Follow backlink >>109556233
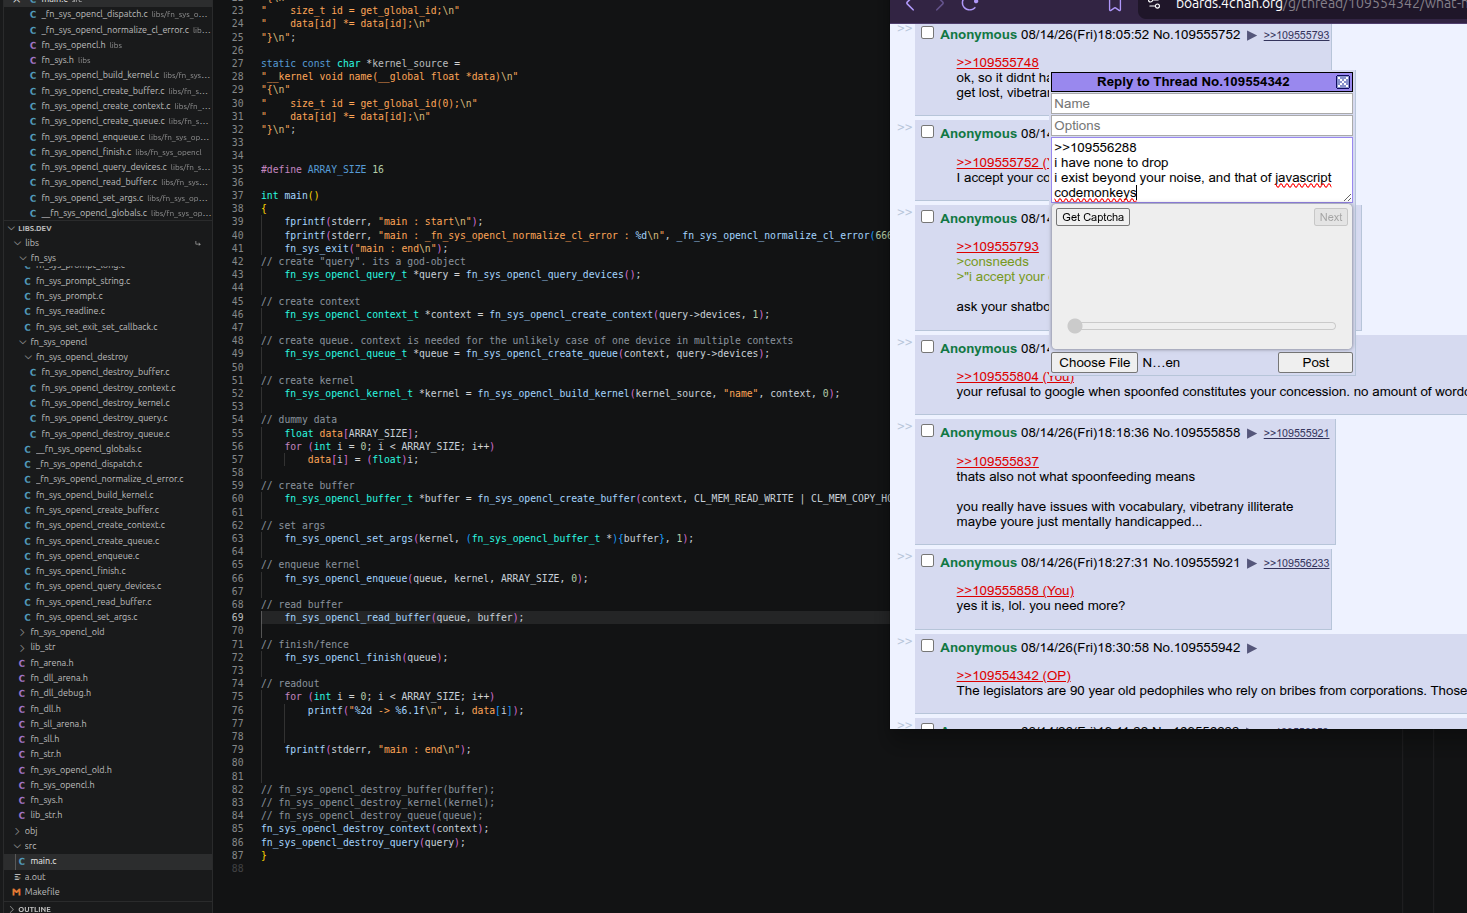 pos(1296,563)
